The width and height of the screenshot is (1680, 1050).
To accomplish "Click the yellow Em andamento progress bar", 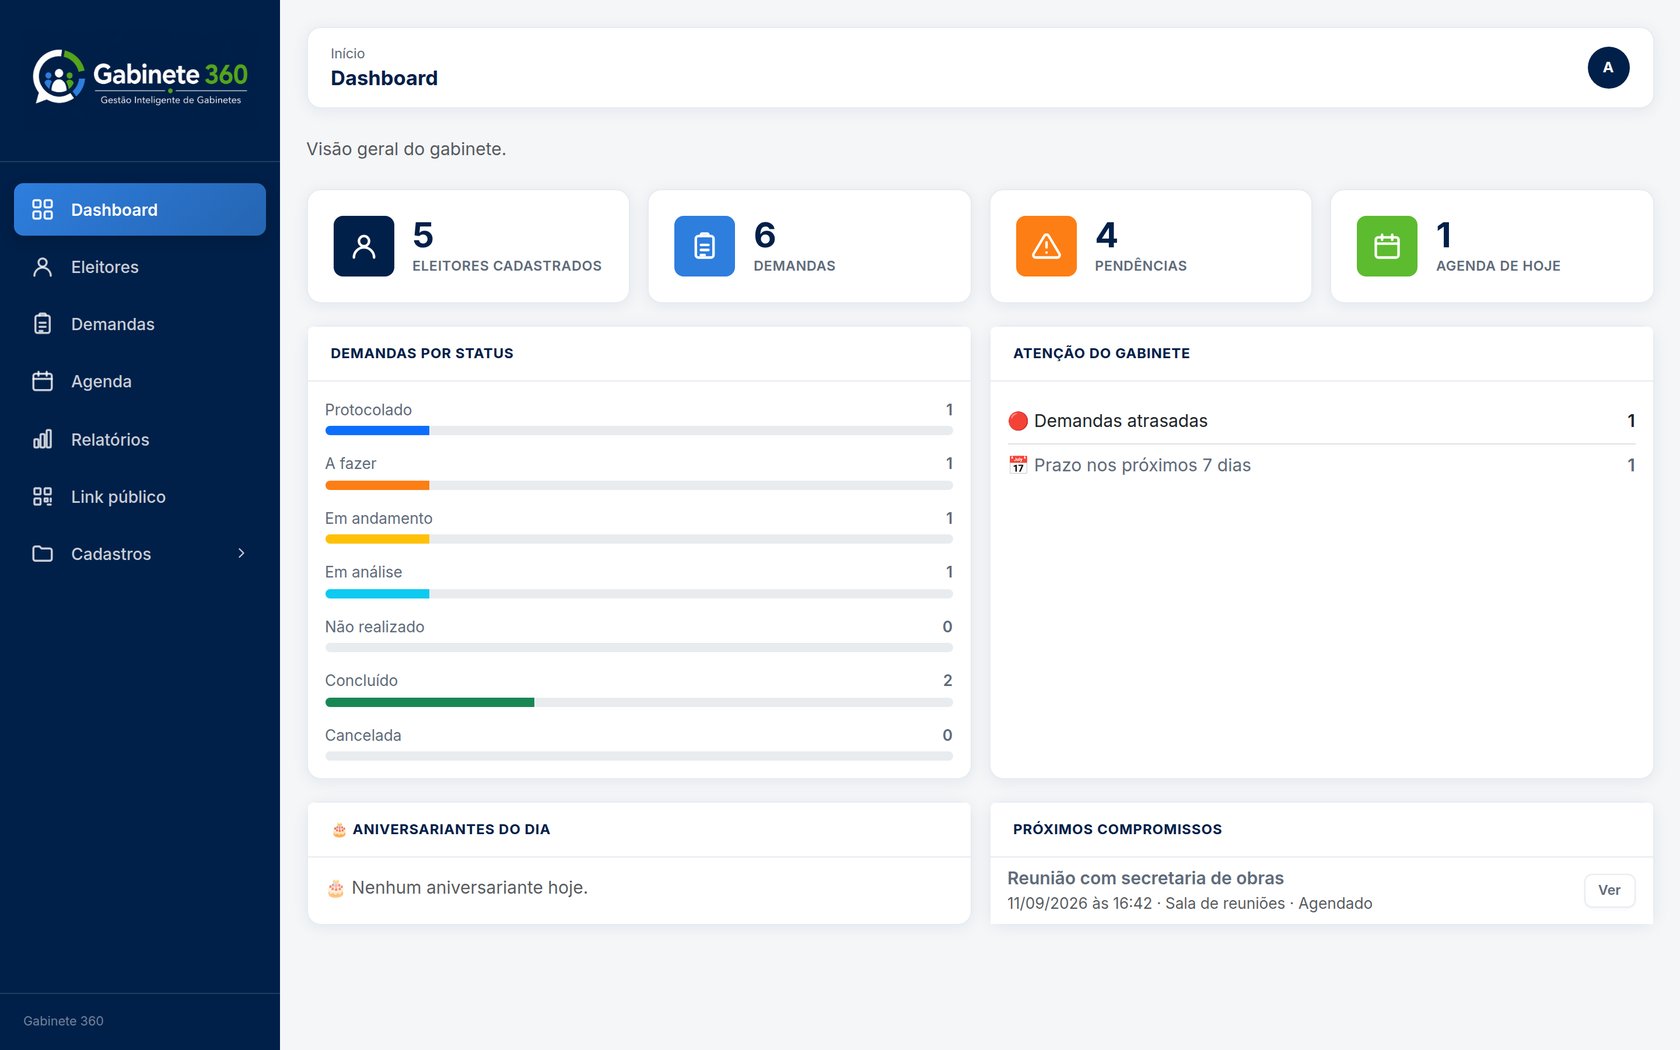I will (x=377, y=539).
